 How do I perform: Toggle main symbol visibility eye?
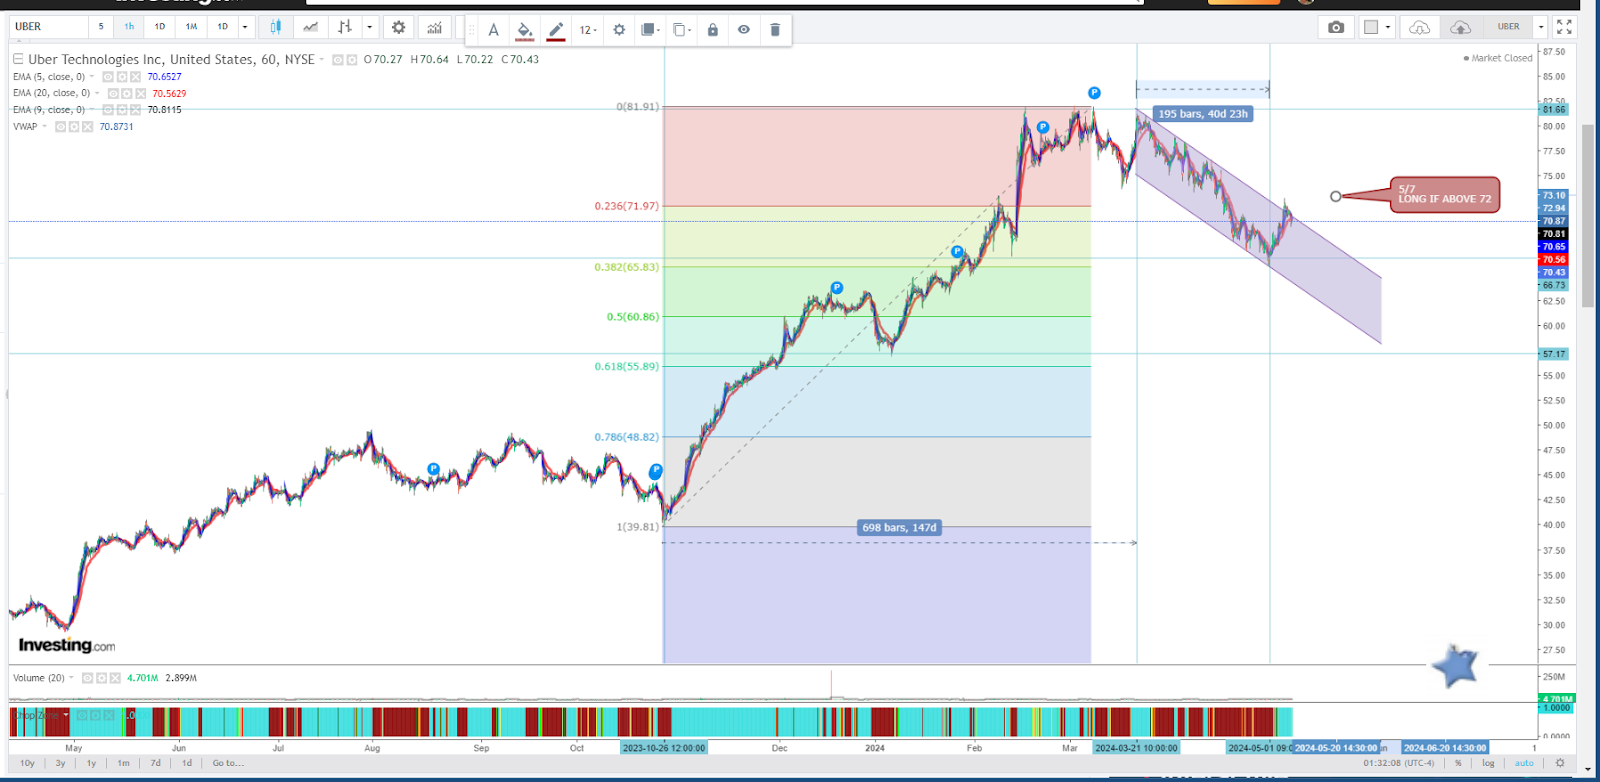pyautogui.click(x=338, y=60)
